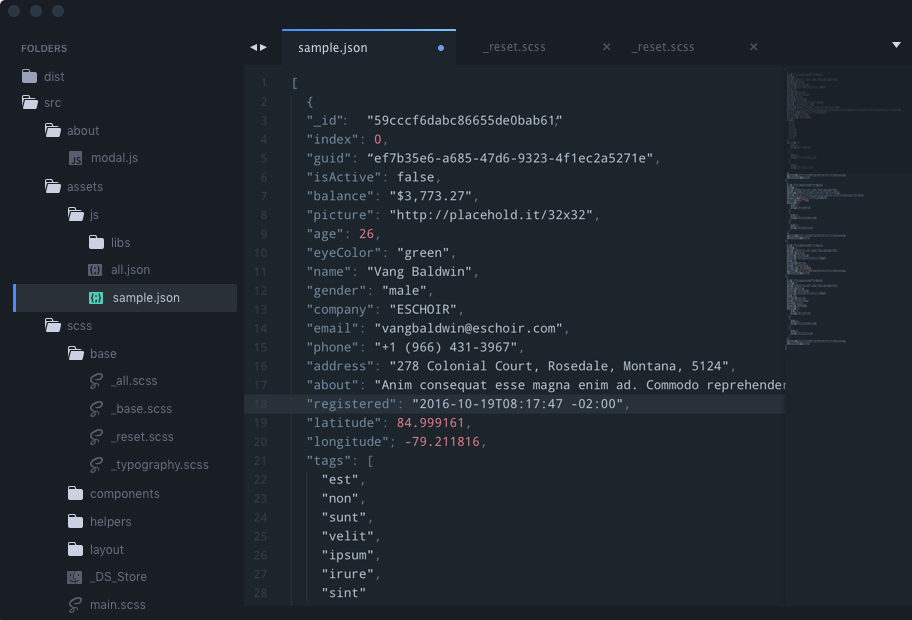Go to next tab with right arrow
Image resolution: width=912 pixels, height=620 pixels.
[263, 47]
